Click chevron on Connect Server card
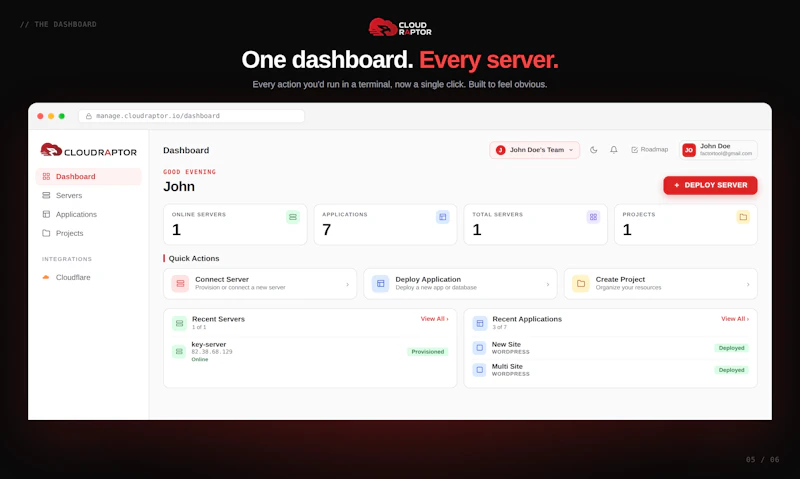This screenshot has width=800, height=479. click(x=347, y=285)
